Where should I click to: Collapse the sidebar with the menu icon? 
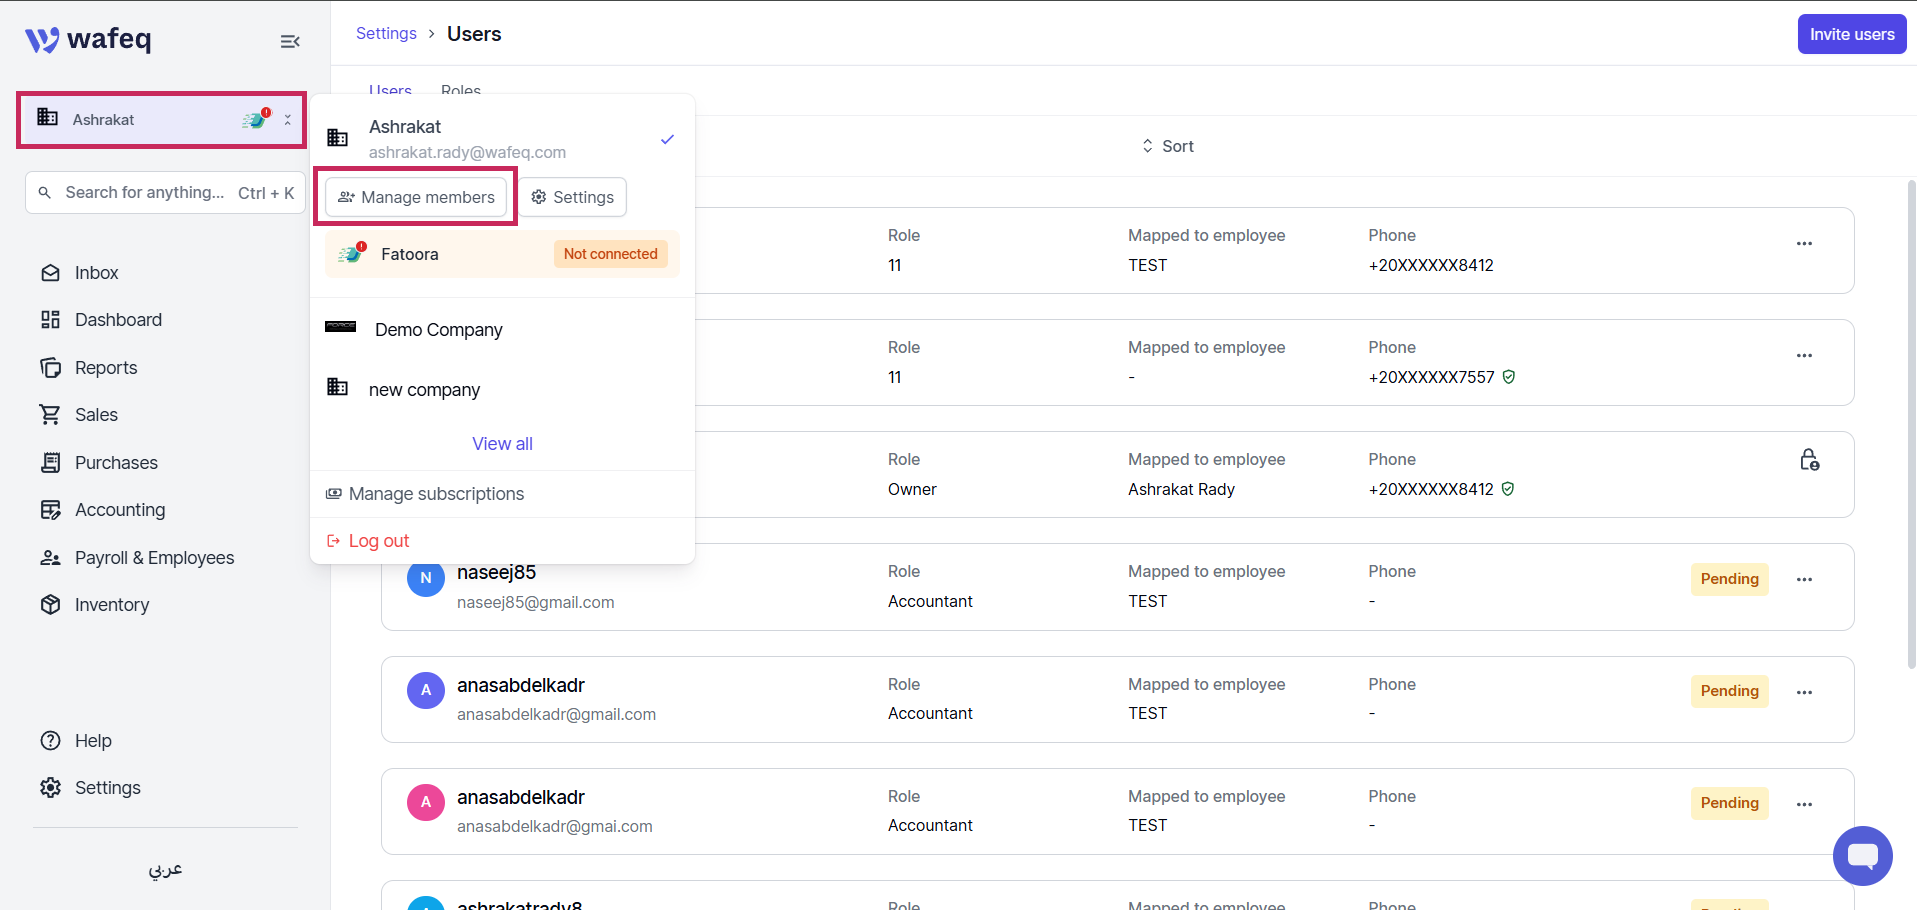click(290, 41)
